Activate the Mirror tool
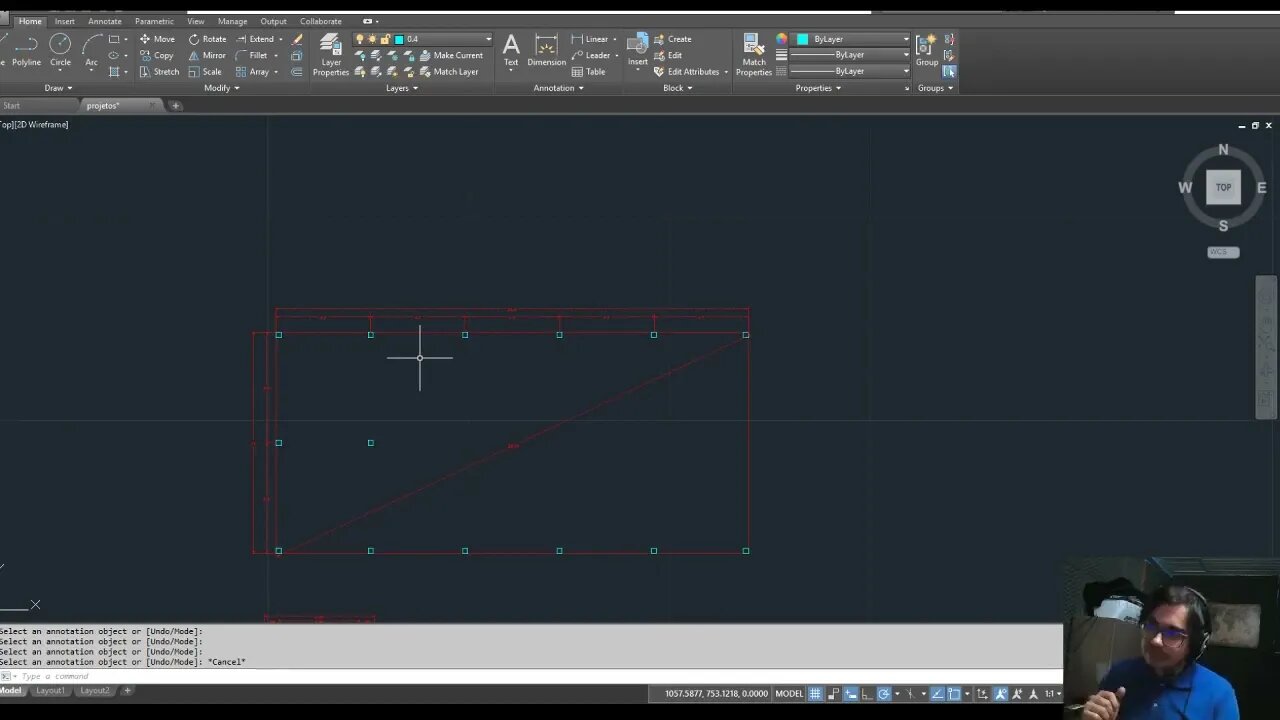The image size is (1280, 720). click(207, 55)
